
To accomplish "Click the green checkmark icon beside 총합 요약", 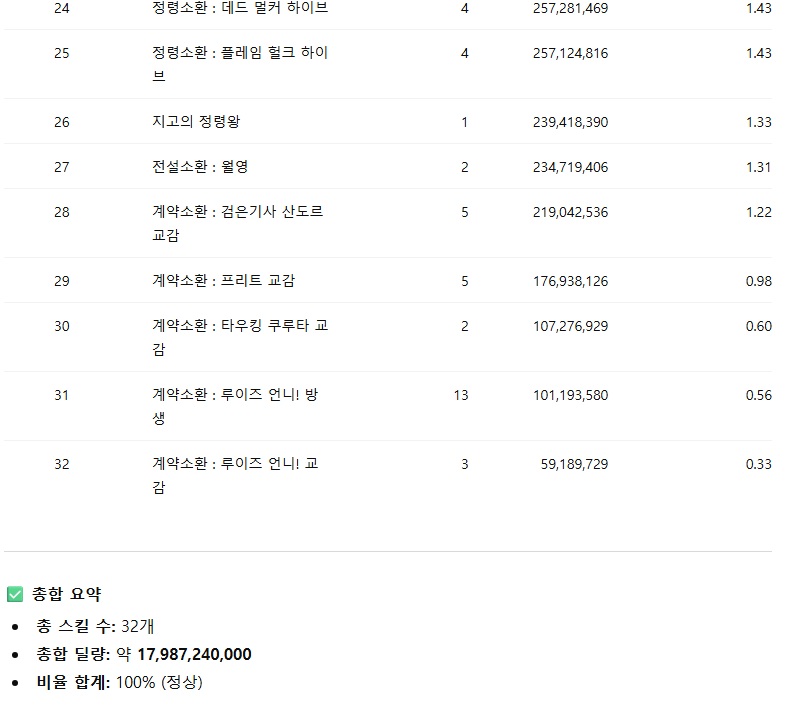I will point(15,594).
